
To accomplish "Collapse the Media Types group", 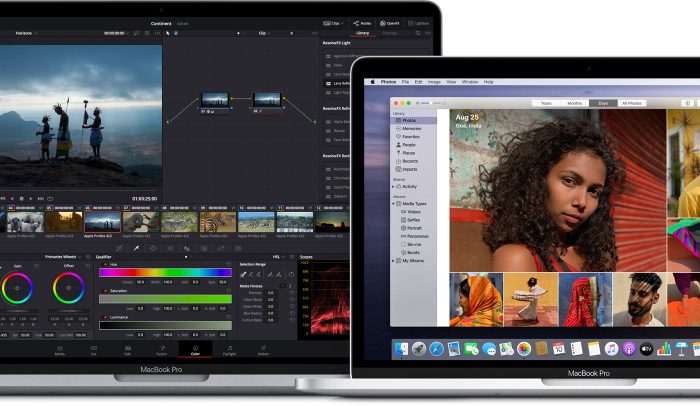I will 393,204.
